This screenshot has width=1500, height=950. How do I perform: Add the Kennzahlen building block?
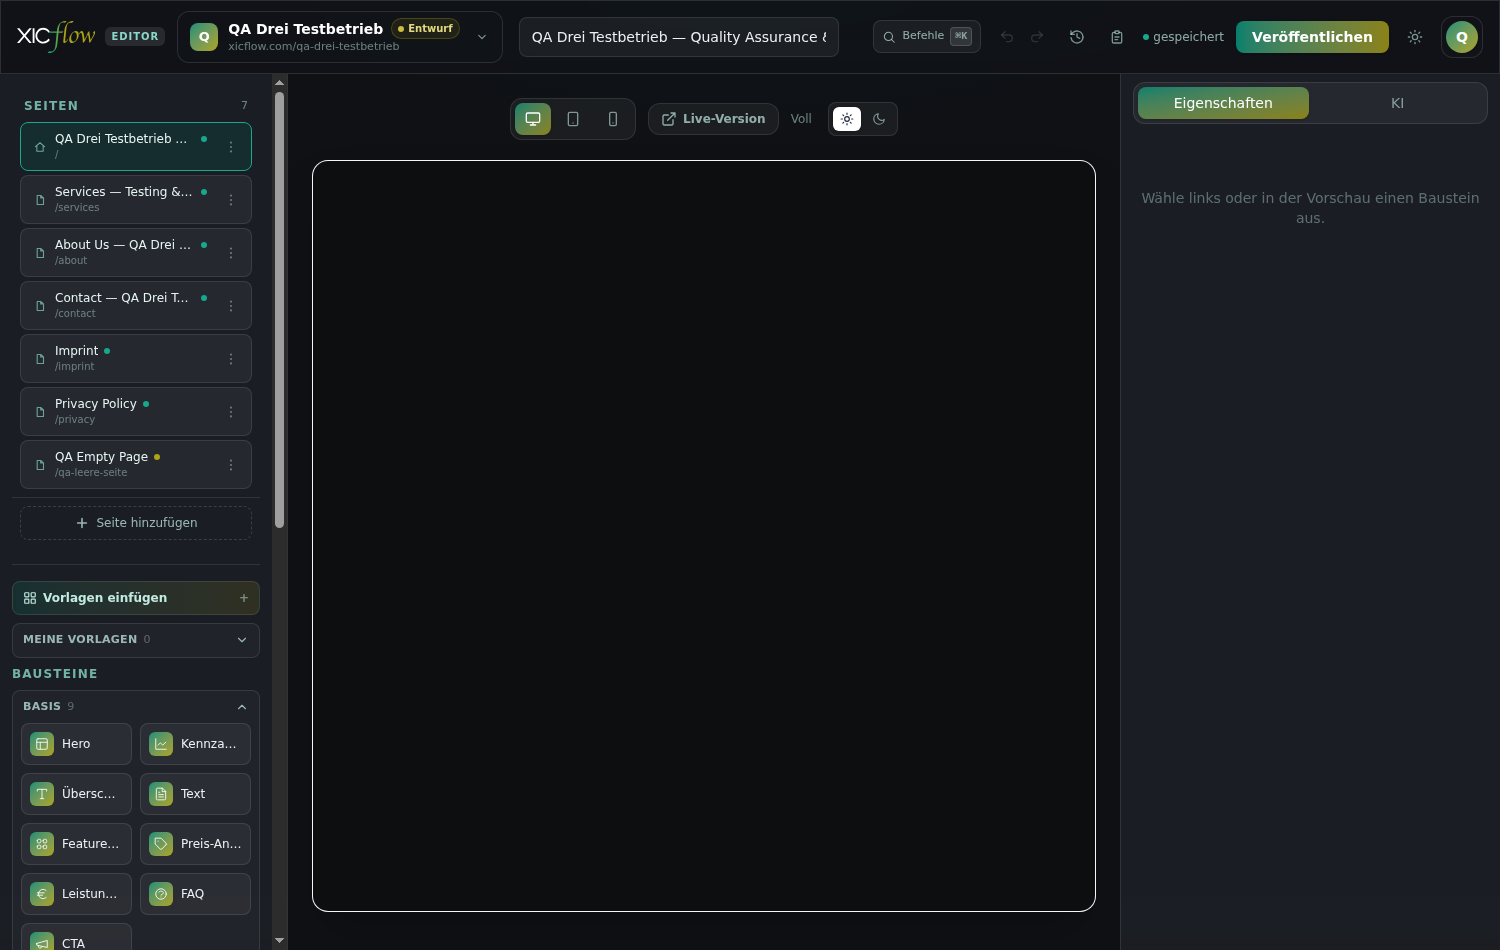click(x=195, y=744)
